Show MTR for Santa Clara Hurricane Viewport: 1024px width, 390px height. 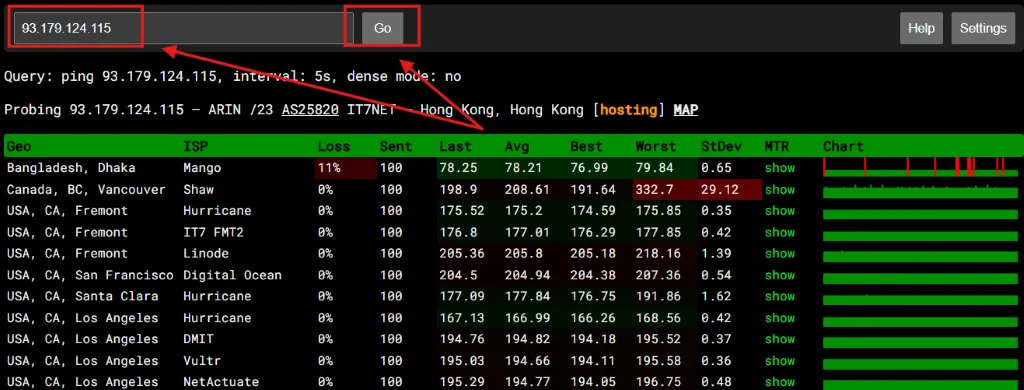coord(780,297)
